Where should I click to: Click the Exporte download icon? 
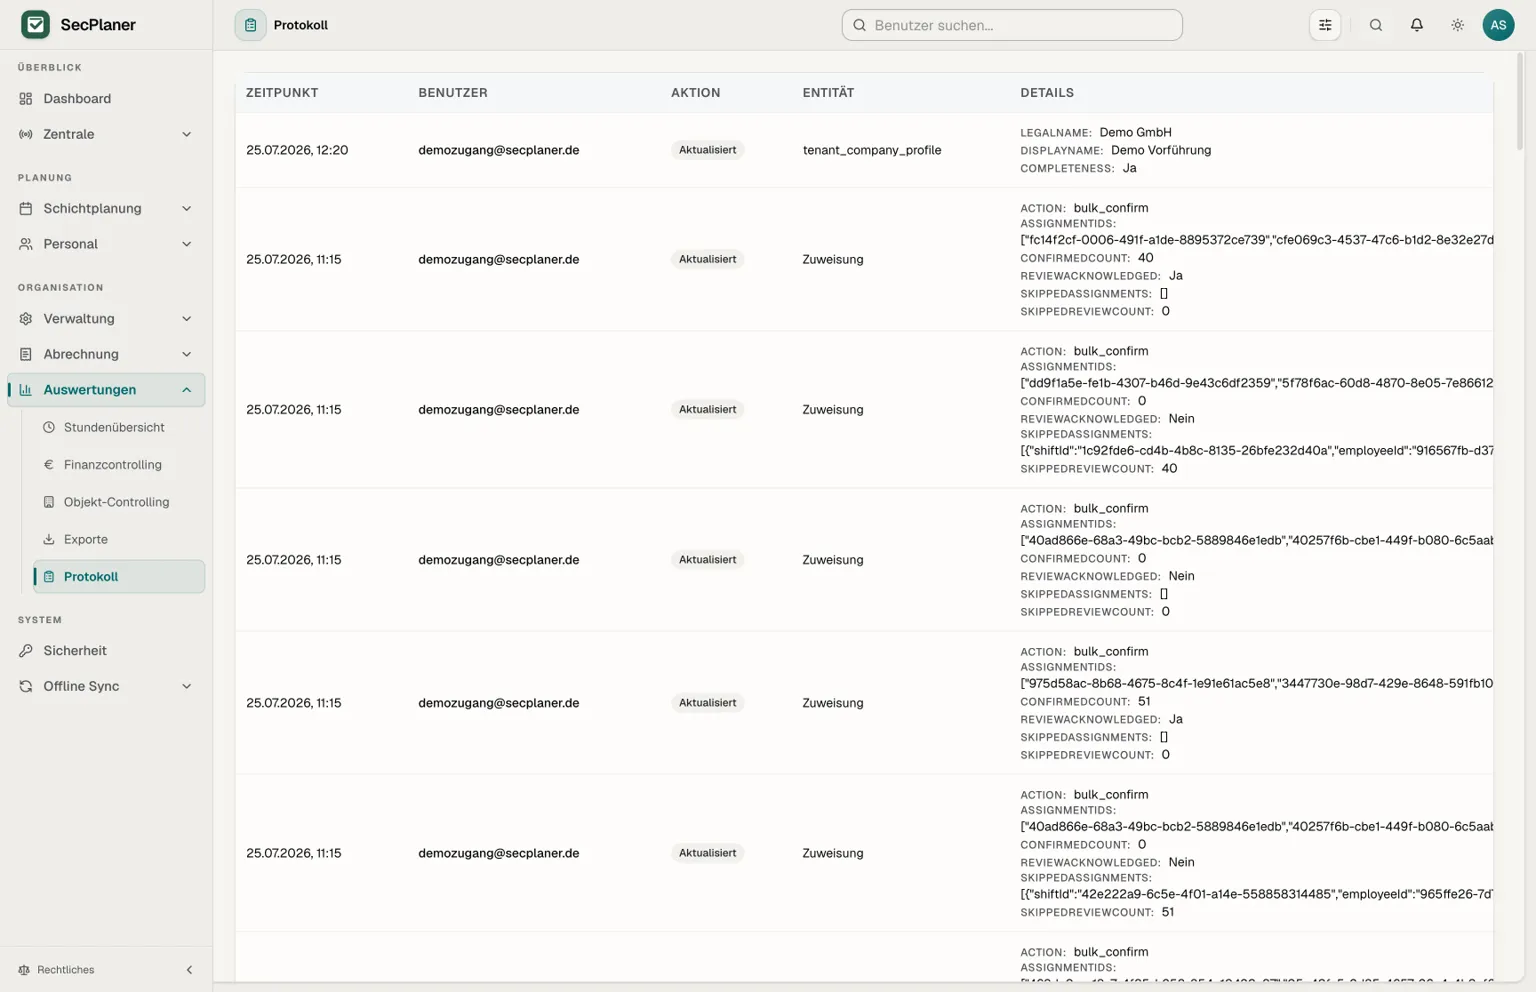49,539
